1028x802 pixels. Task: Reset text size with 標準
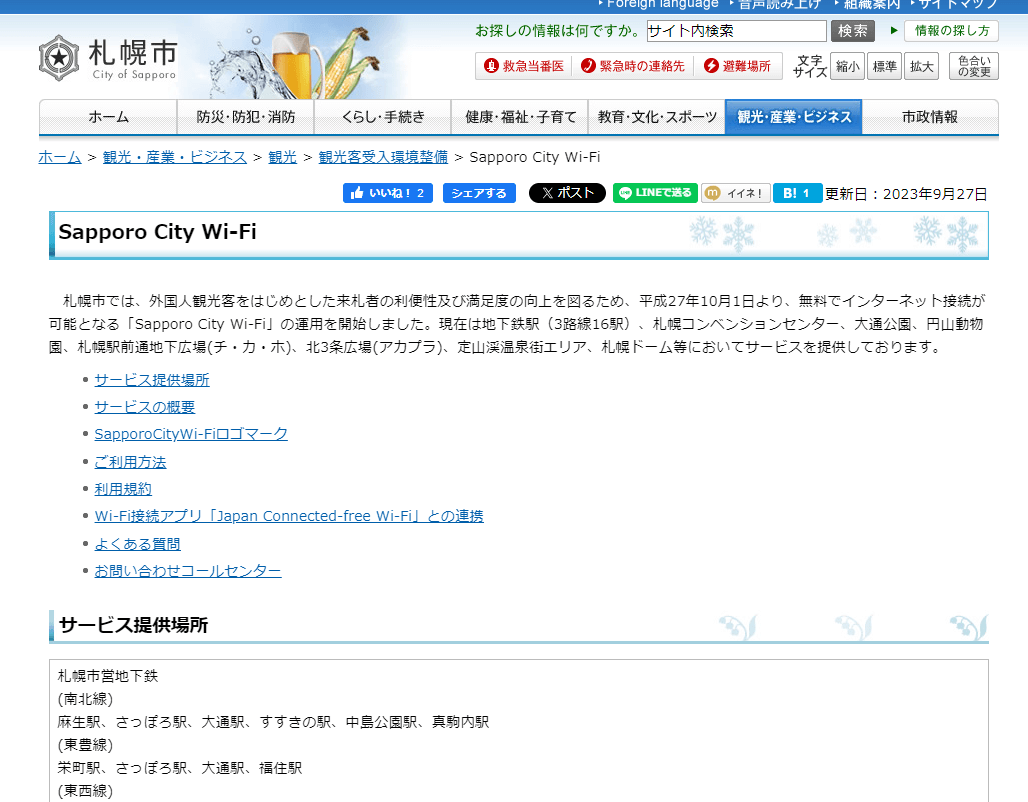(884, 66)
